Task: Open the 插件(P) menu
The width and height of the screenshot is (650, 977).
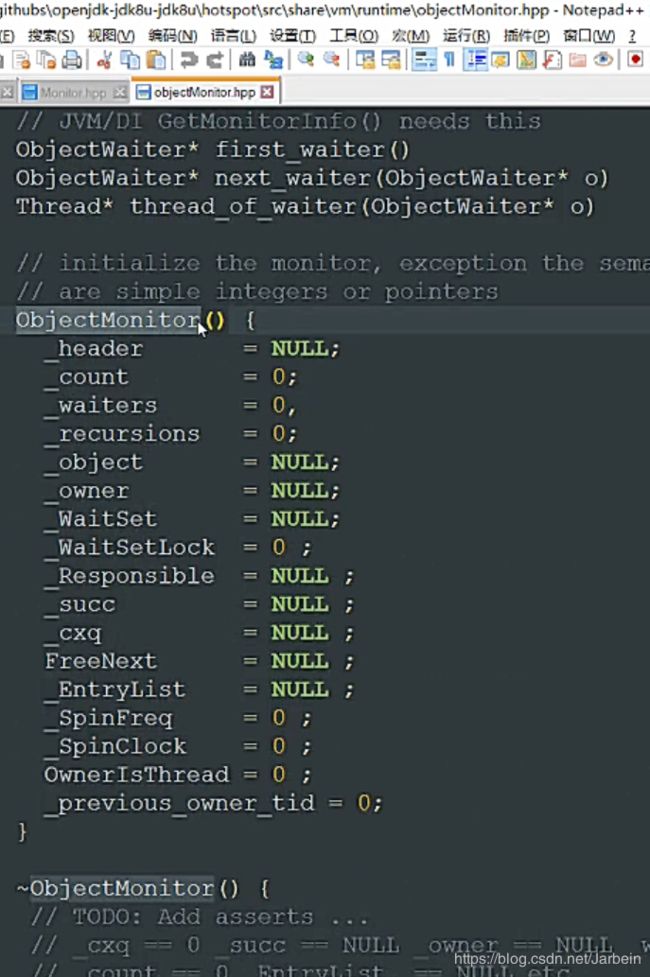Action: coord(527,36)
